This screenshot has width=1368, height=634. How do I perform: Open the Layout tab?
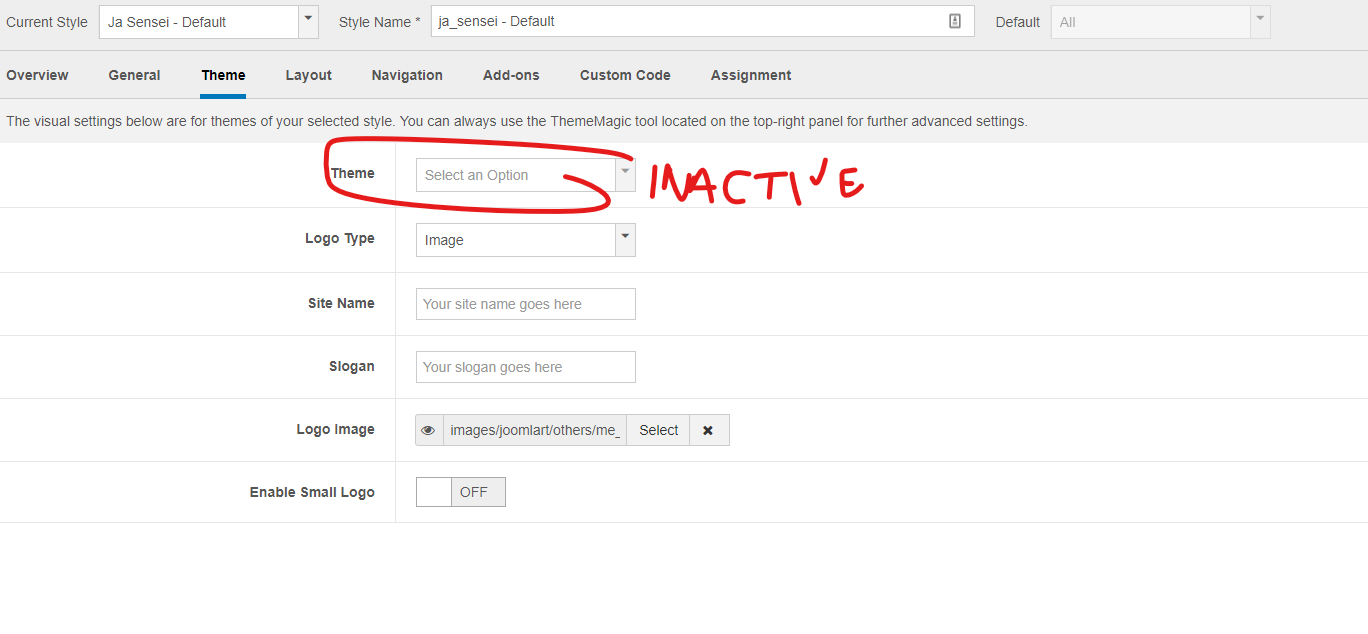tap(308, 75)
